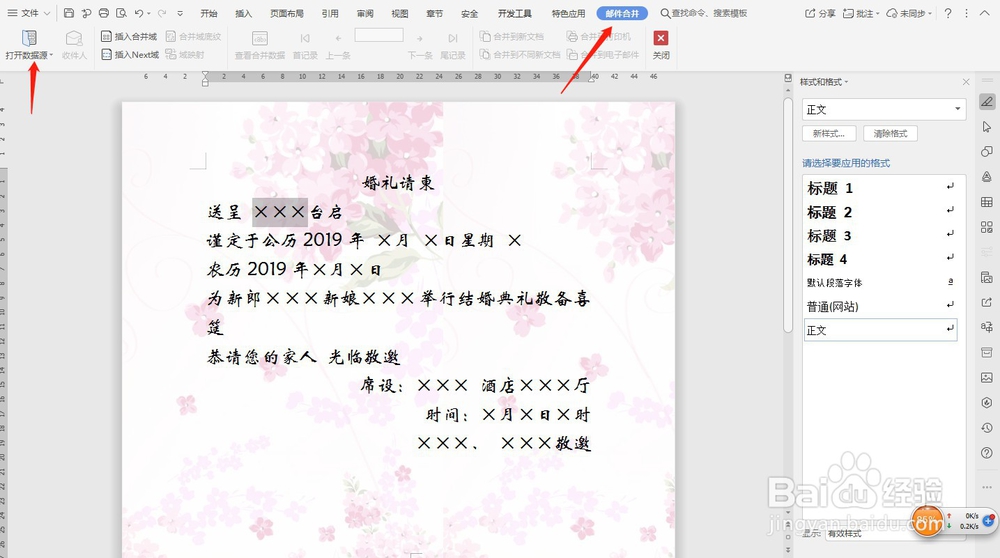The width and height of the screenshot is (1000, 558).
Task: Apply the 标题 1 style
Action: pos(881,188)
